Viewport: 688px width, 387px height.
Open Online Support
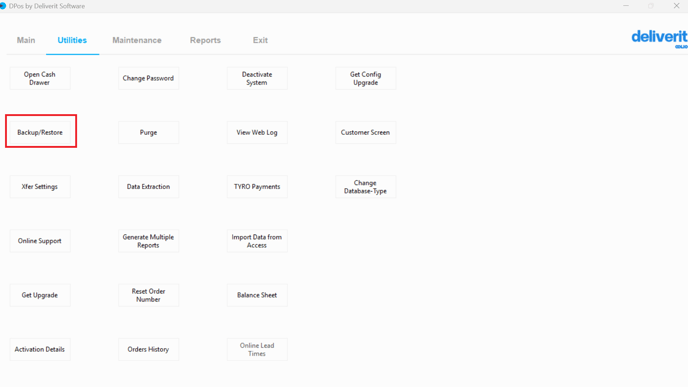pos(40,240)
